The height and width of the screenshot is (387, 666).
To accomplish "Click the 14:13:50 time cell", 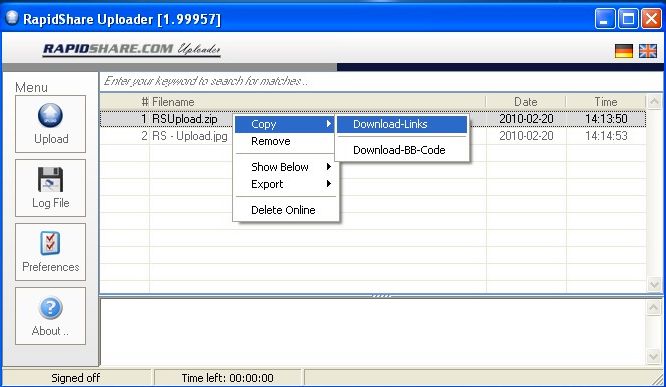I will (x=606, y=119).
